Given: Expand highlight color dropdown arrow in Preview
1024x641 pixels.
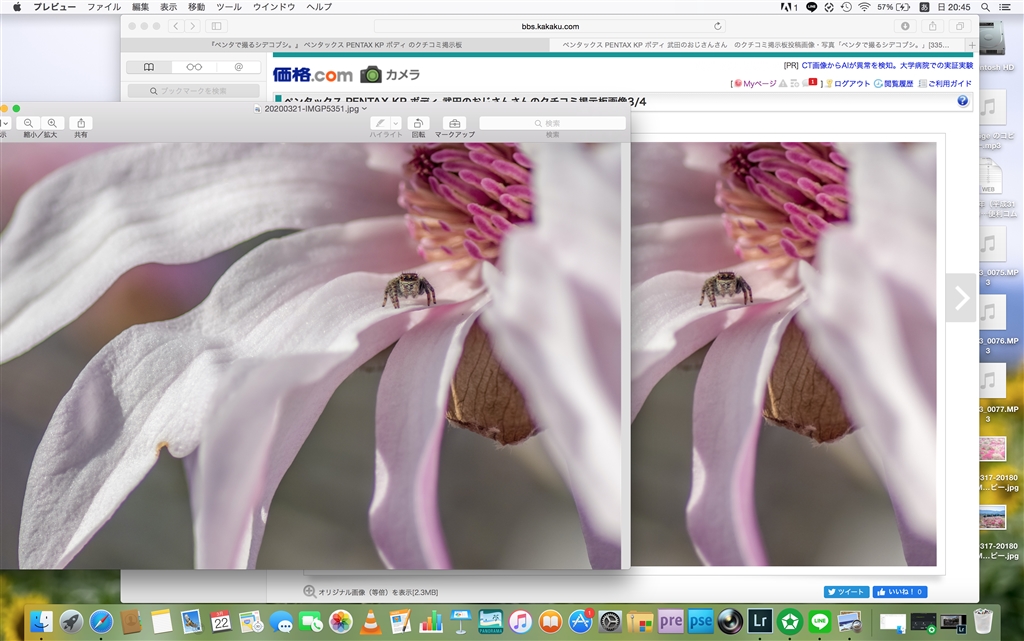Looking at the screenshot, I should click(x=396, y=123).
